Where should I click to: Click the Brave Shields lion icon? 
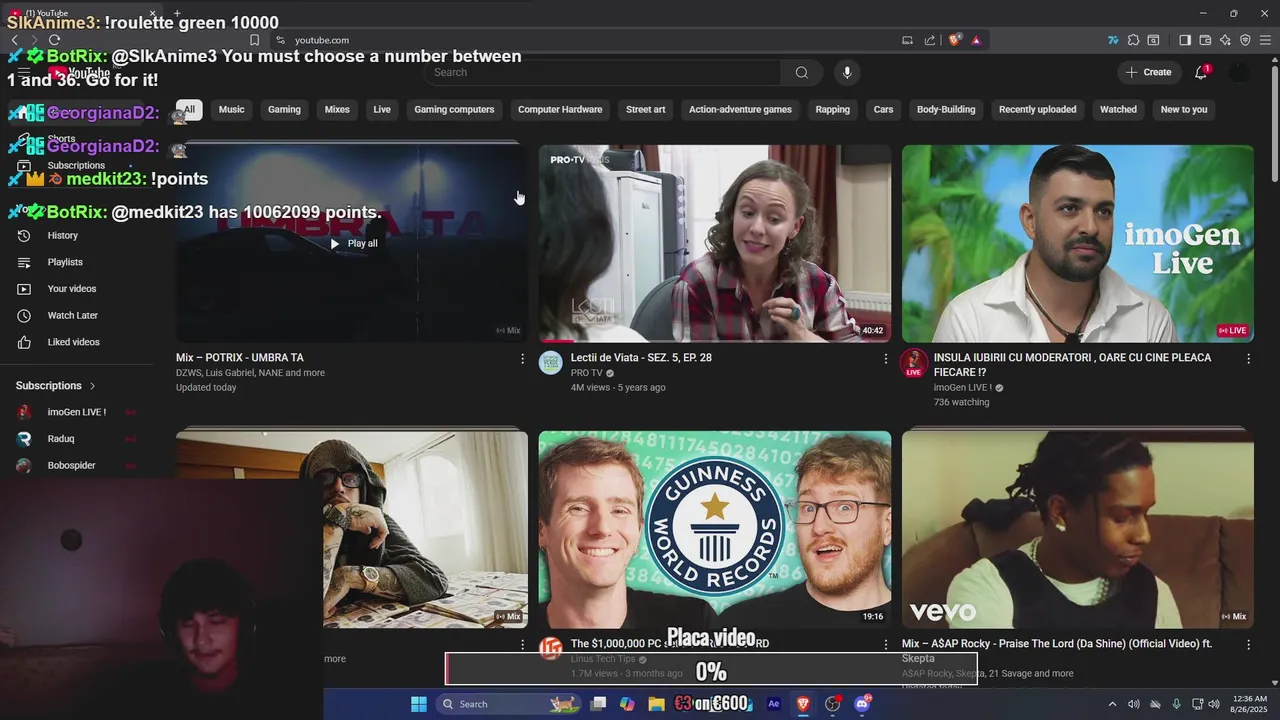point(955,40)
